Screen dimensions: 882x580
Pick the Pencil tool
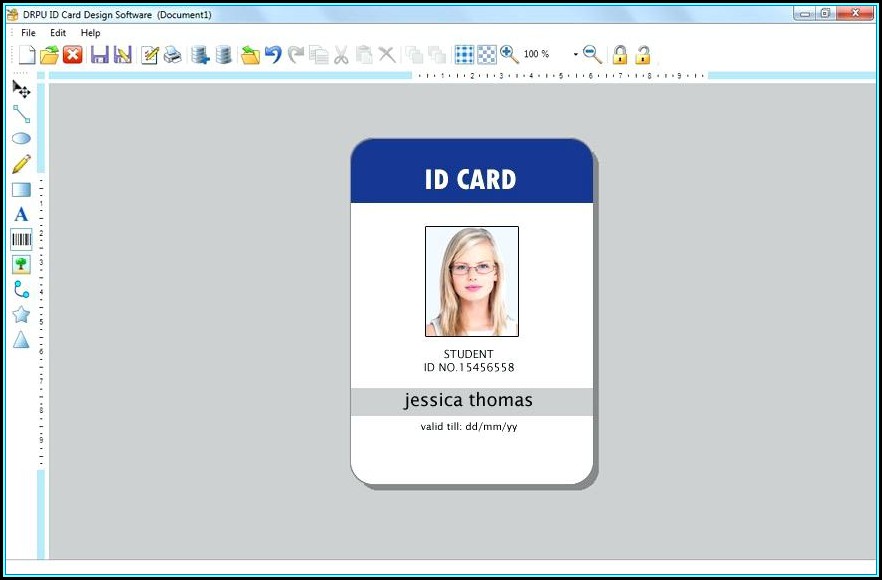coord(21,164)
